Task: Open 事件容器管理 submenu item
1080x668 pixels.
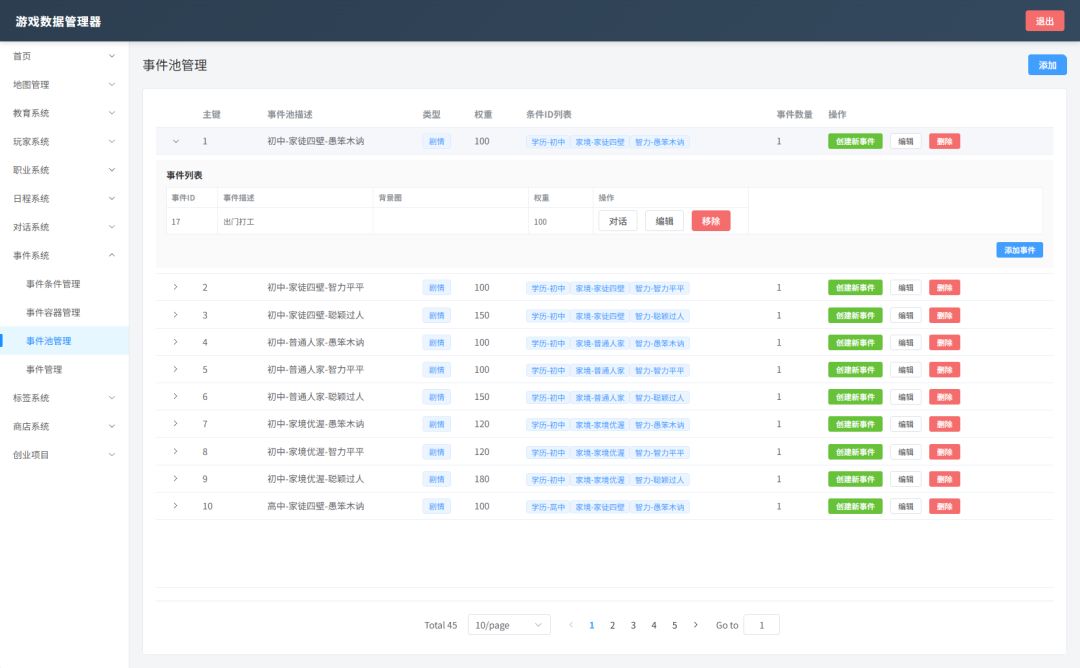Action: pyautogui.click(x=64, y=313)
